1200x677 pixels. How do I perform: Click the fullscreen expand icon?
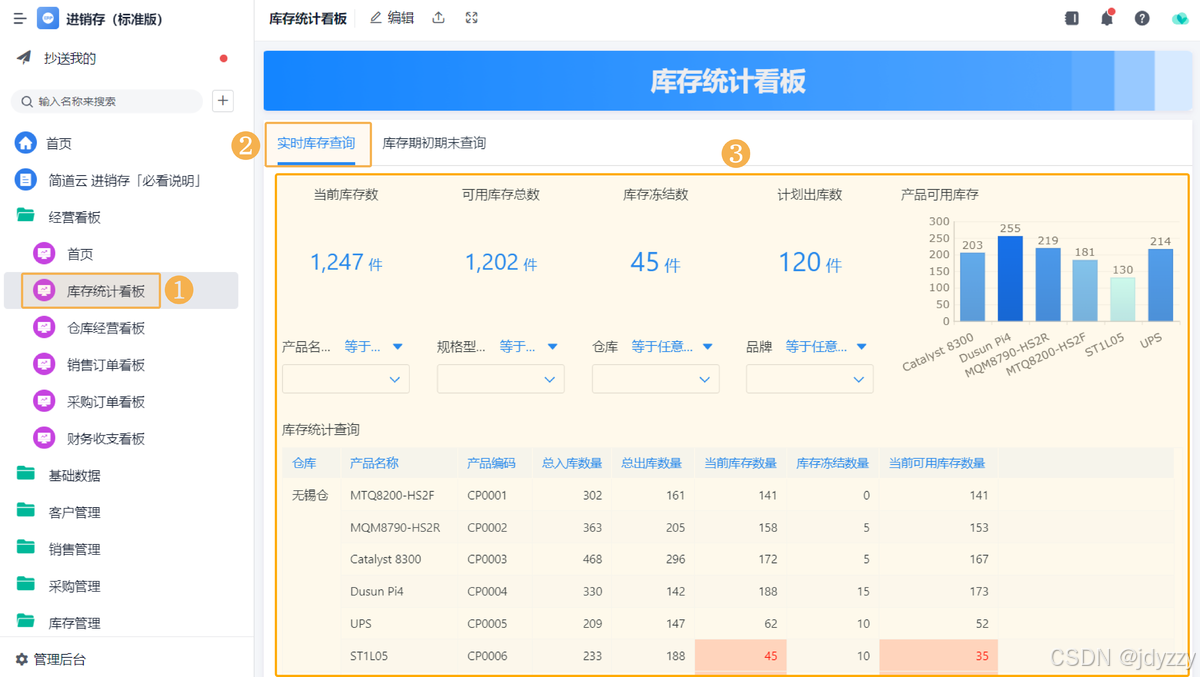click(472, 18)
